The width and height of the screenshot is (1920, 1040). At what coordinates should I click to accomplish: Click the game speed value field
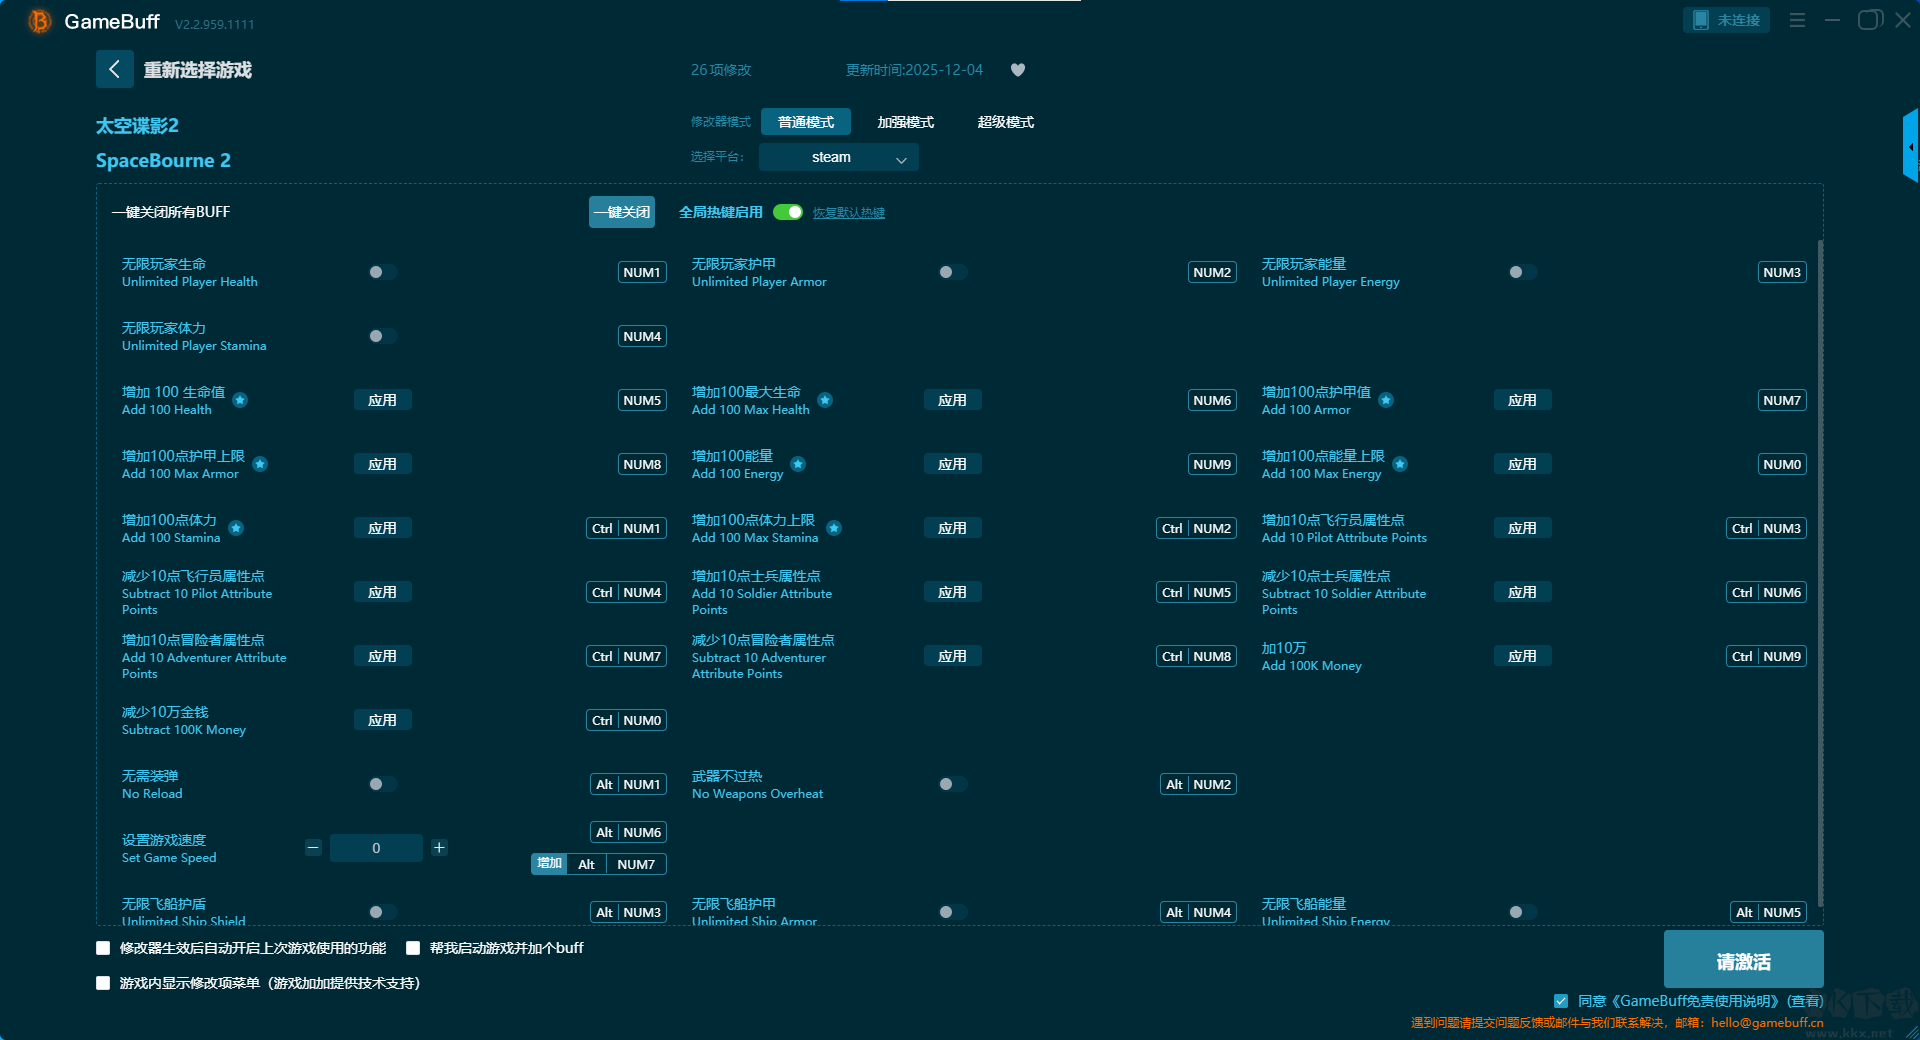pyautogui.click(x=376, y=848)
